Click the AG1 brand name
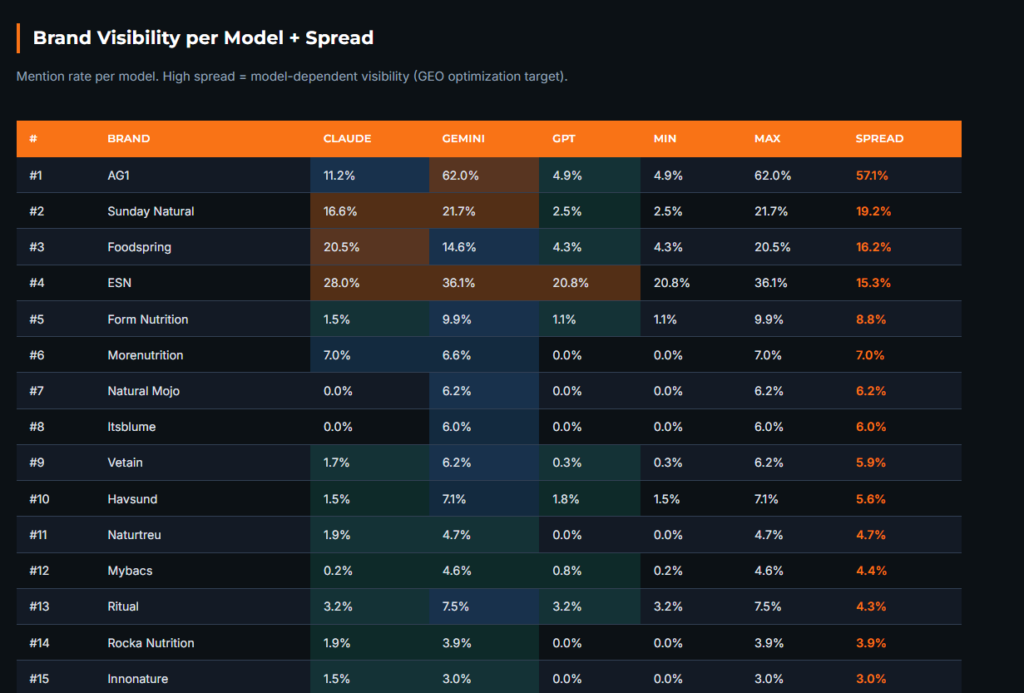This screenshot has height=693, width=1024. coord(118,175)
